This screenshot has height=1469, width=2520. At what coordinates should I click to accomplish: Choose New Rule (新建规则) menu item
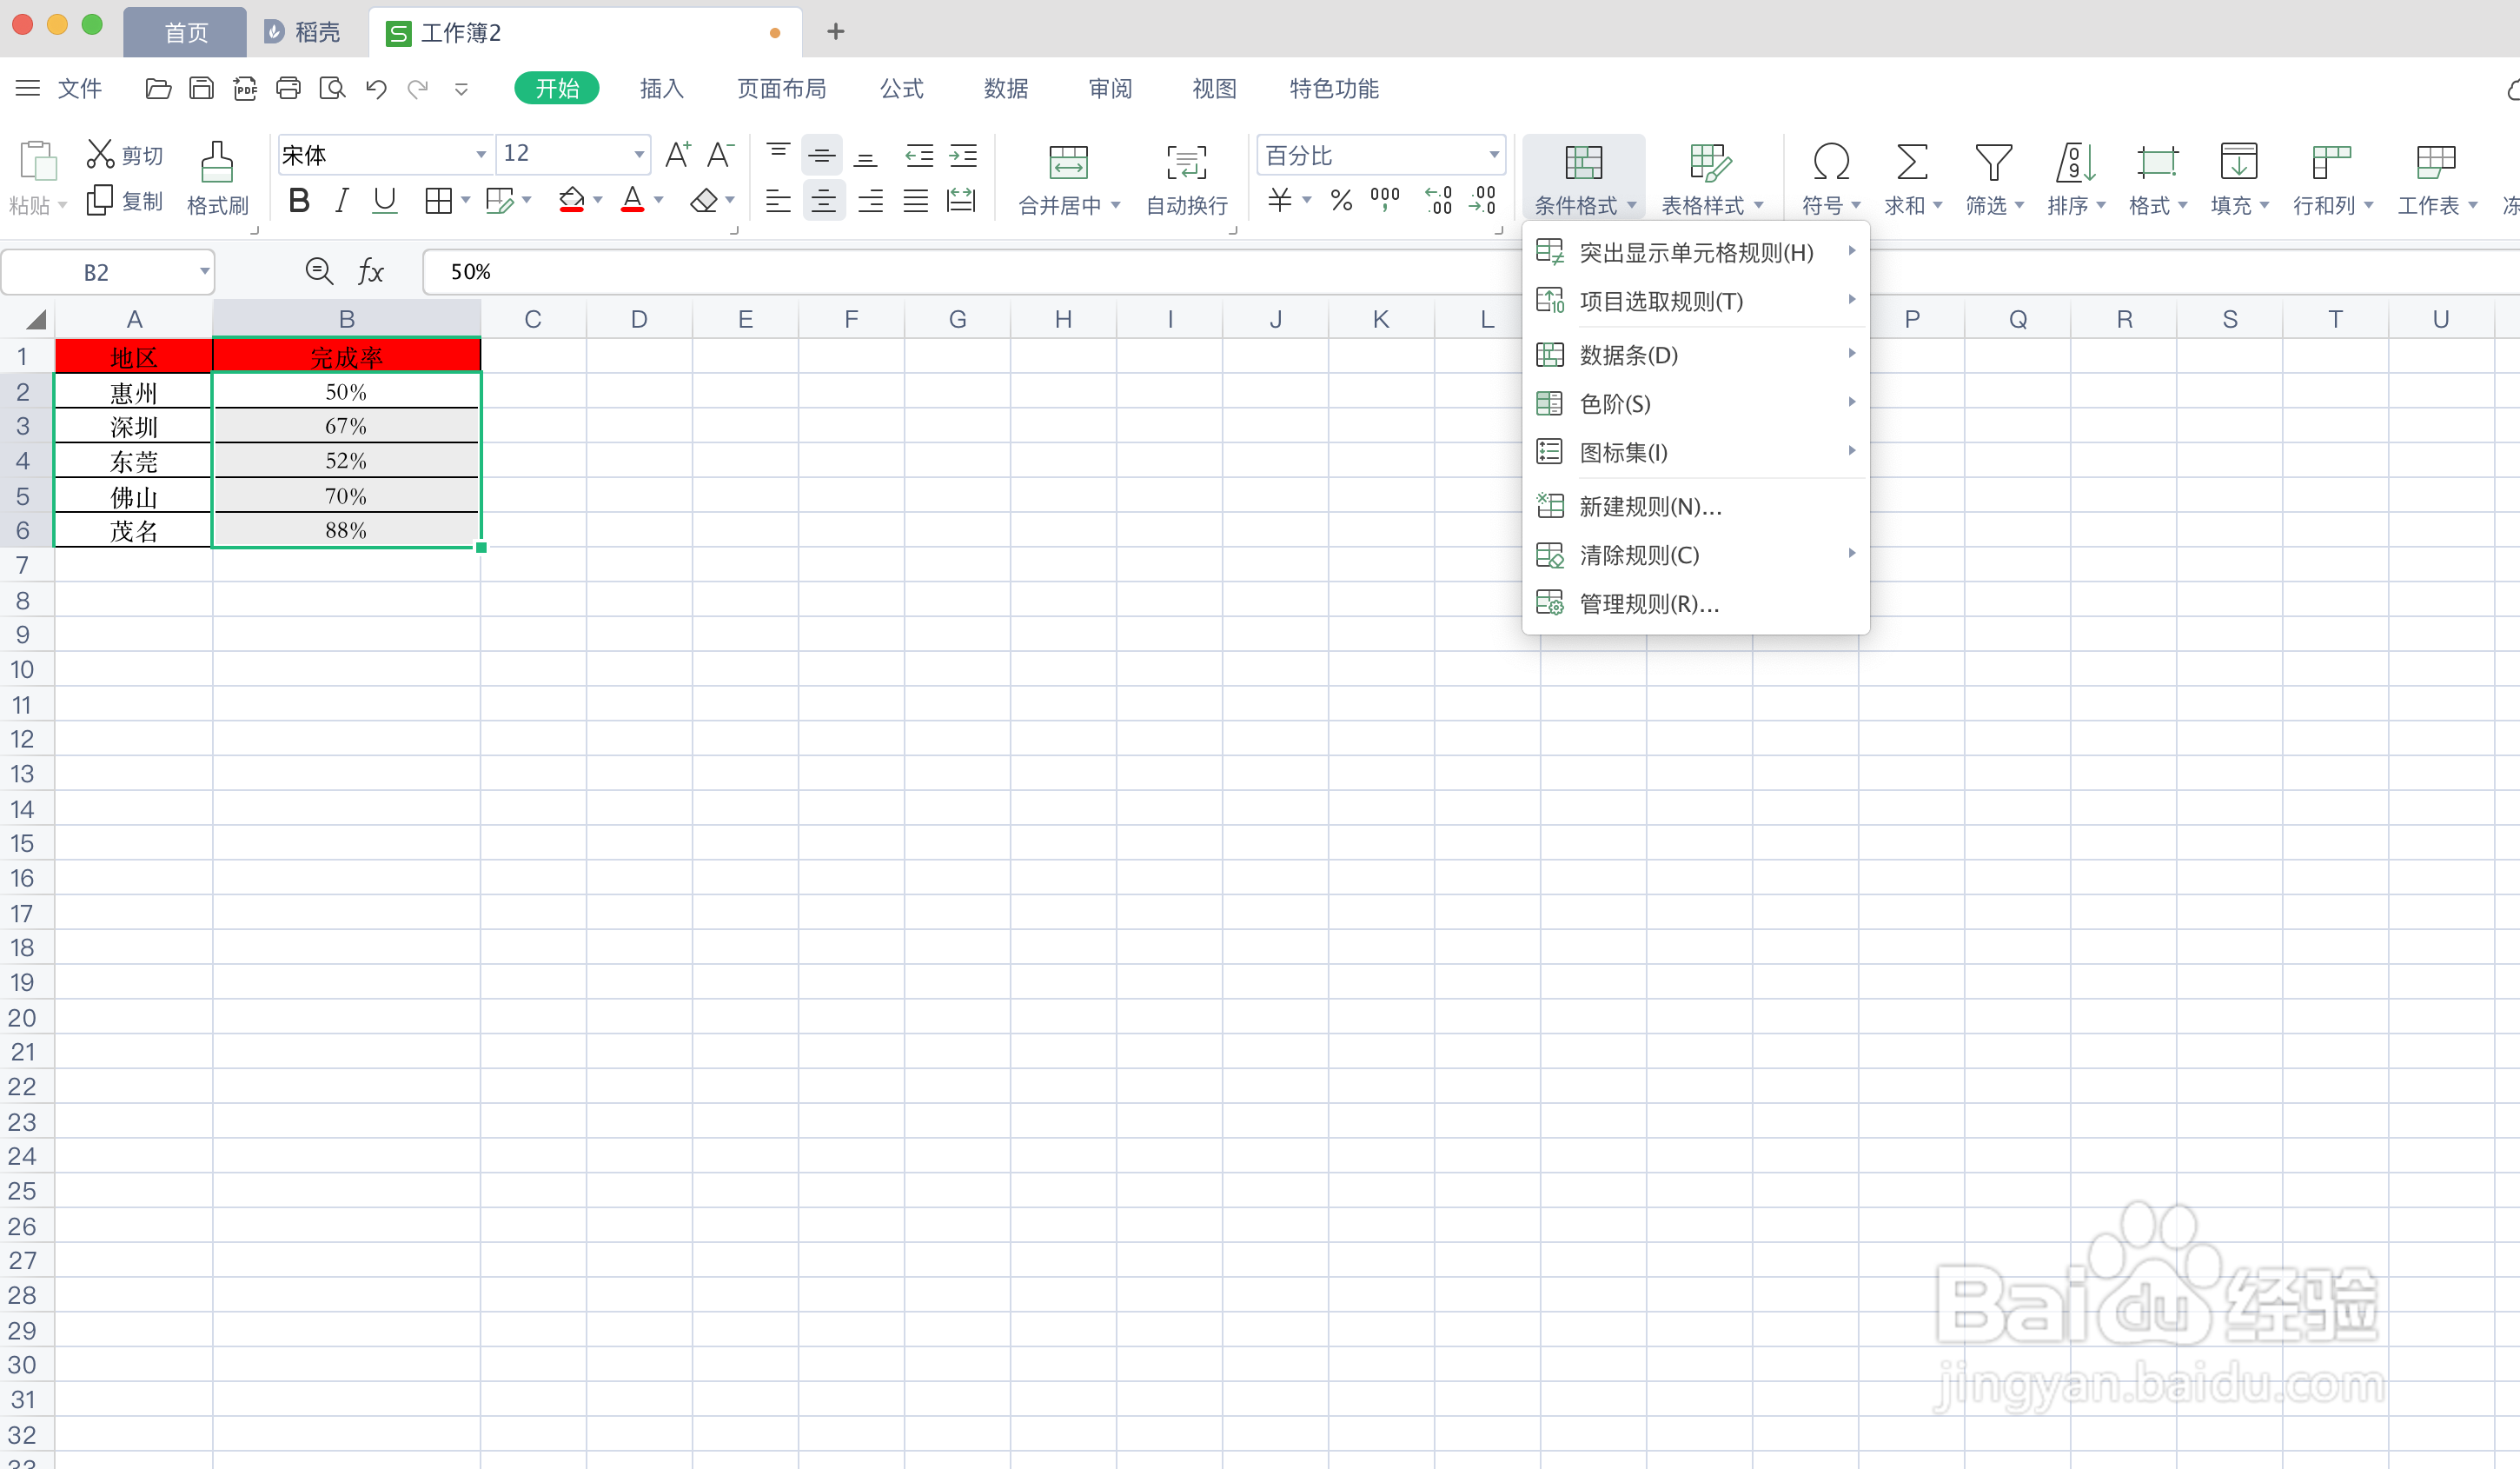click(1695, 506)
